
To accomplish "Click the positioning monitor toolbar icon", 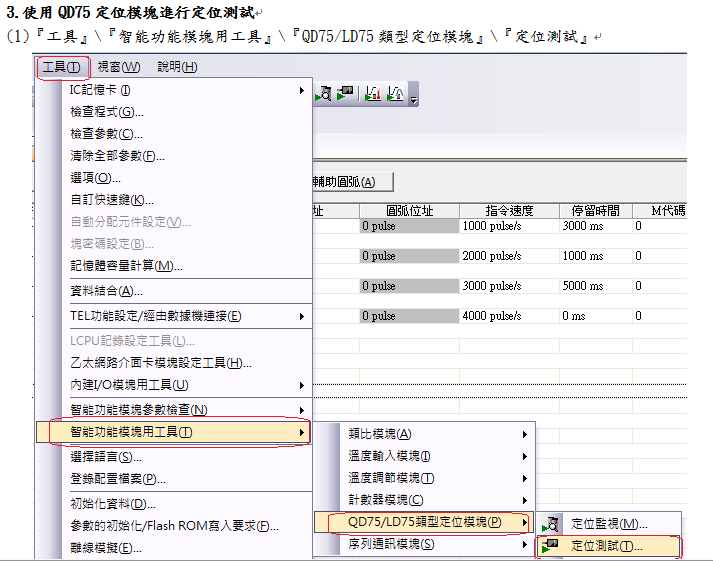I will coord(324,94).
